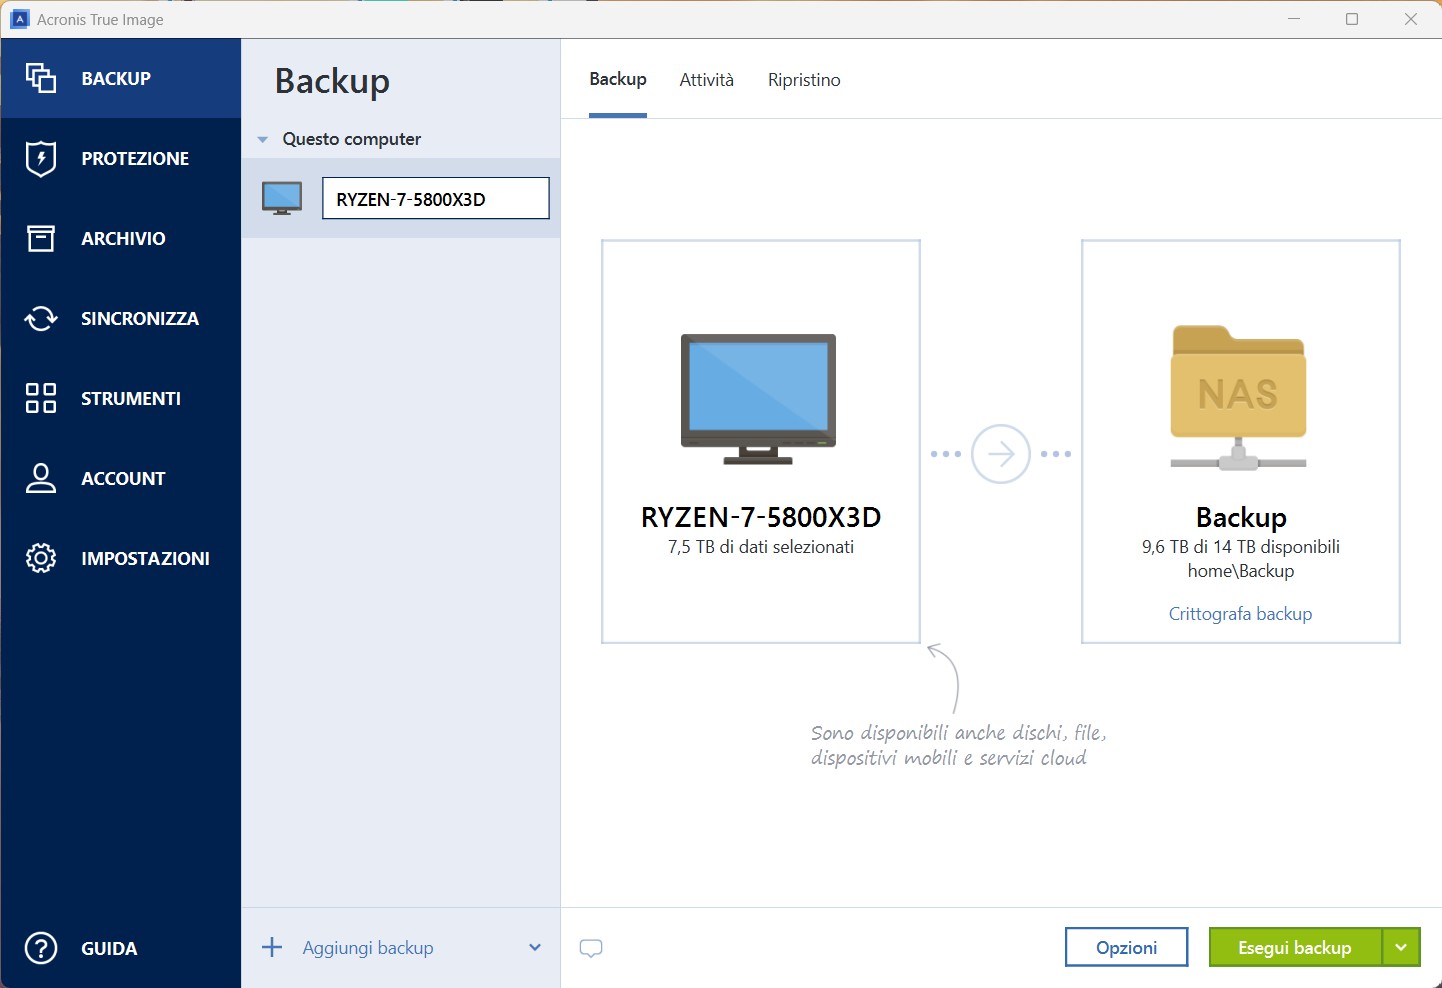
Task: Click the Archivio box icon
Action: 41,238
